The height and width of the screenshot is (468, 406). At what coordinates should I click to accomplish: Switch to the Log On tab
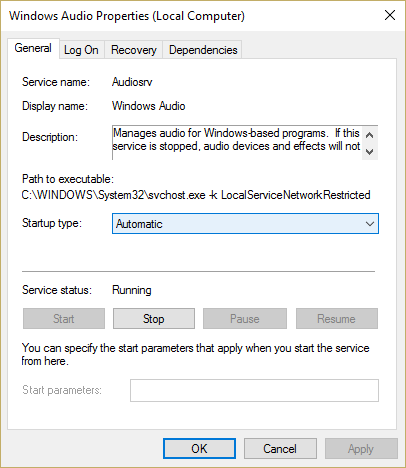[x=82, y=50]
